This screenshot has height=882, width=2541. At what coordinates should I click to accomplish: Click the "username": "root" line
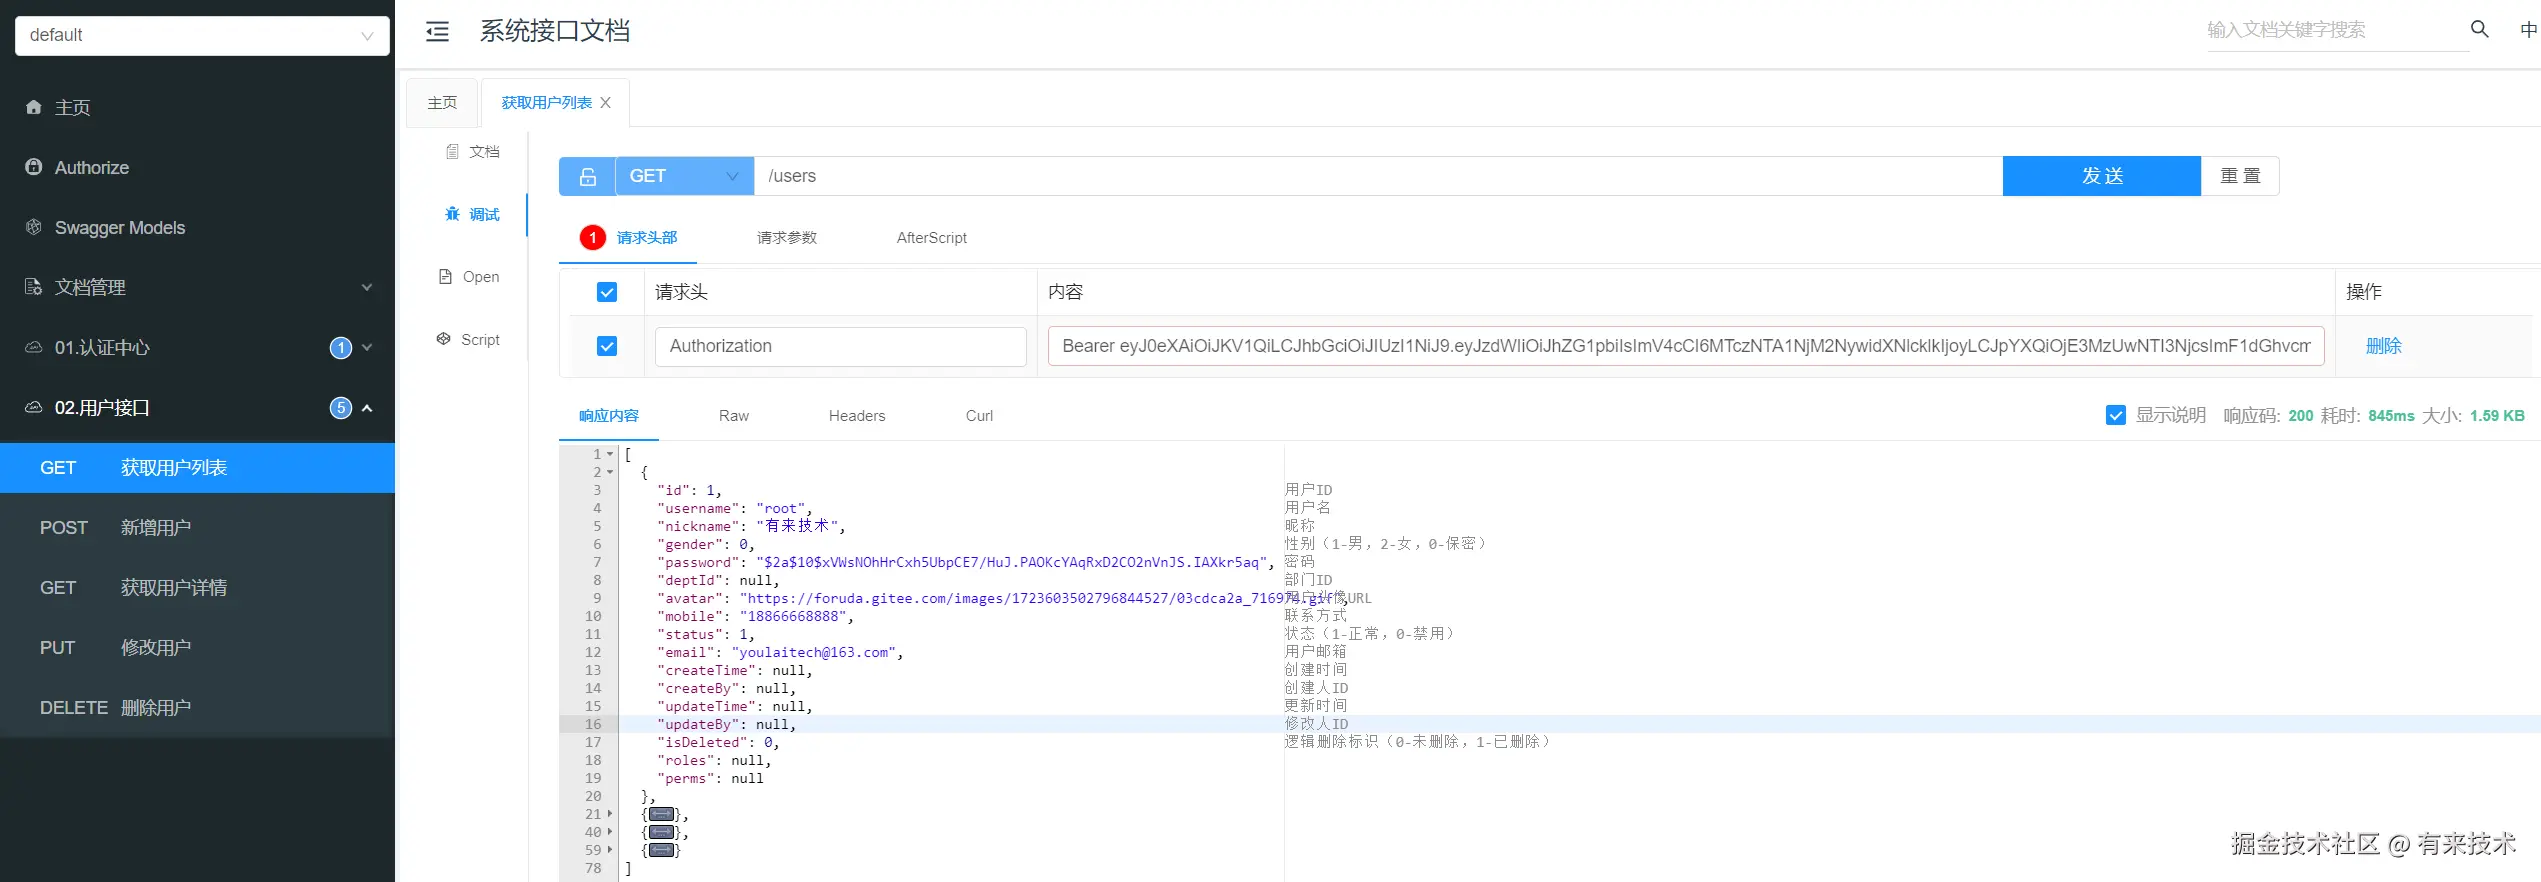[735, 509]
